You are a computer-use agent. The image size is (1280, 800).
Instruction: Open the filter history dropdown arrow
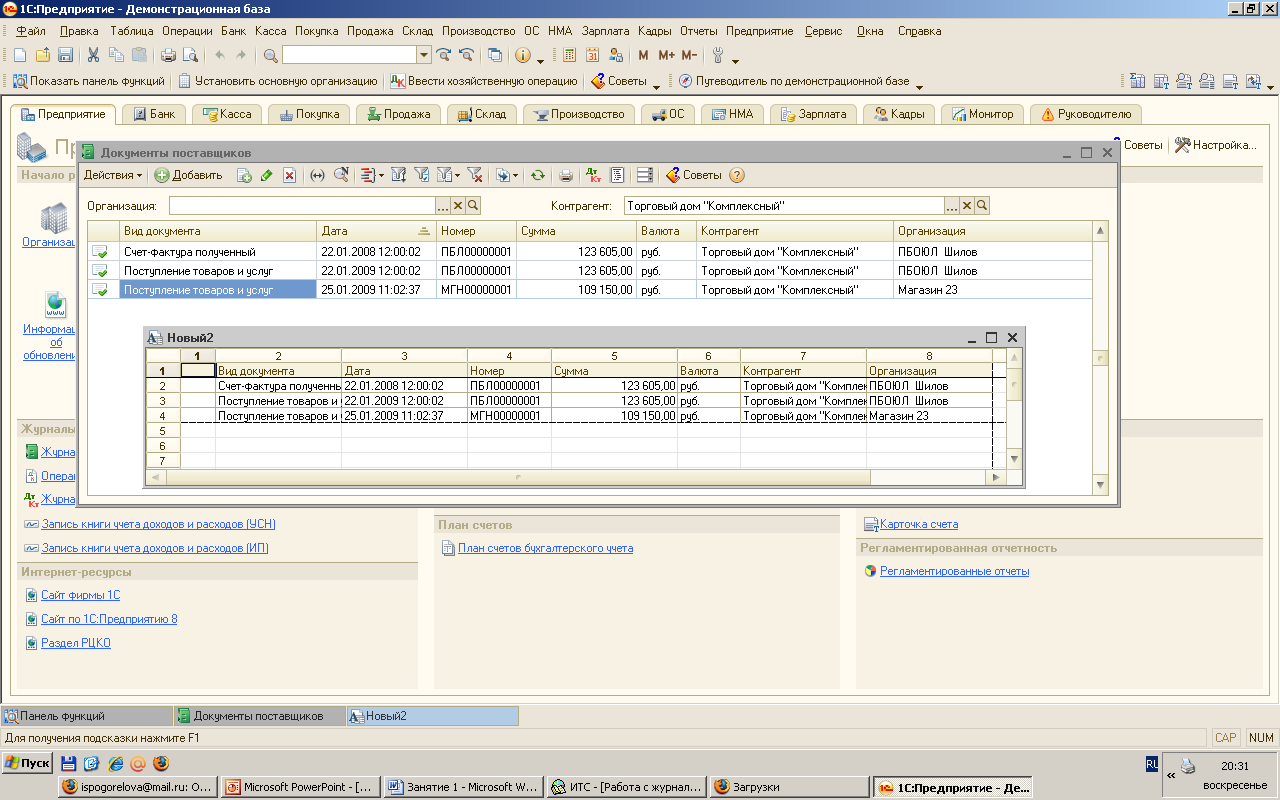click(457, 175)
